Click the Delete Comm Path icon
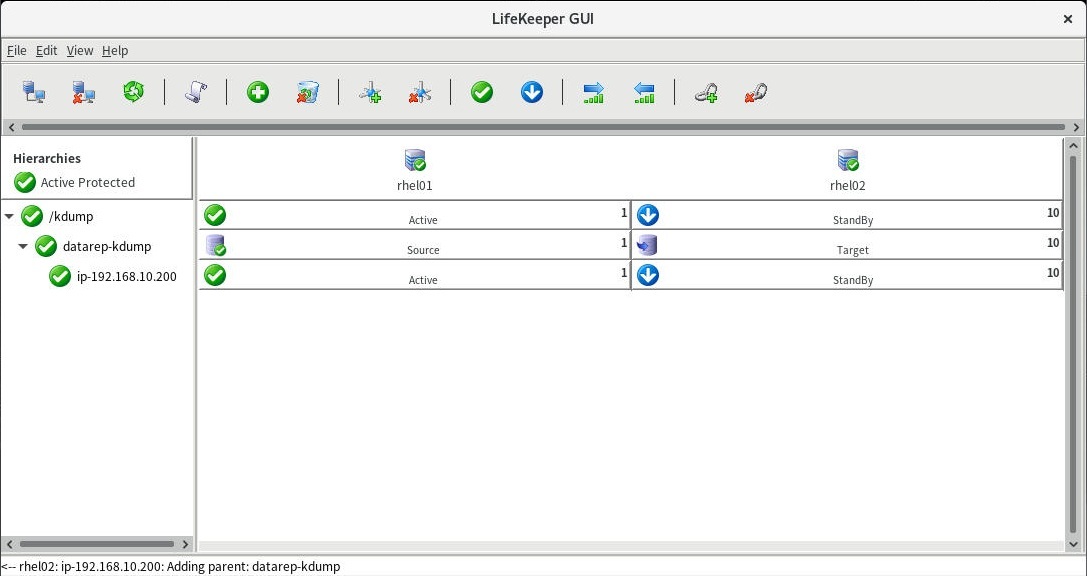Image resolution: width=1087 pixels, height=576 pixels. (420, 93)
